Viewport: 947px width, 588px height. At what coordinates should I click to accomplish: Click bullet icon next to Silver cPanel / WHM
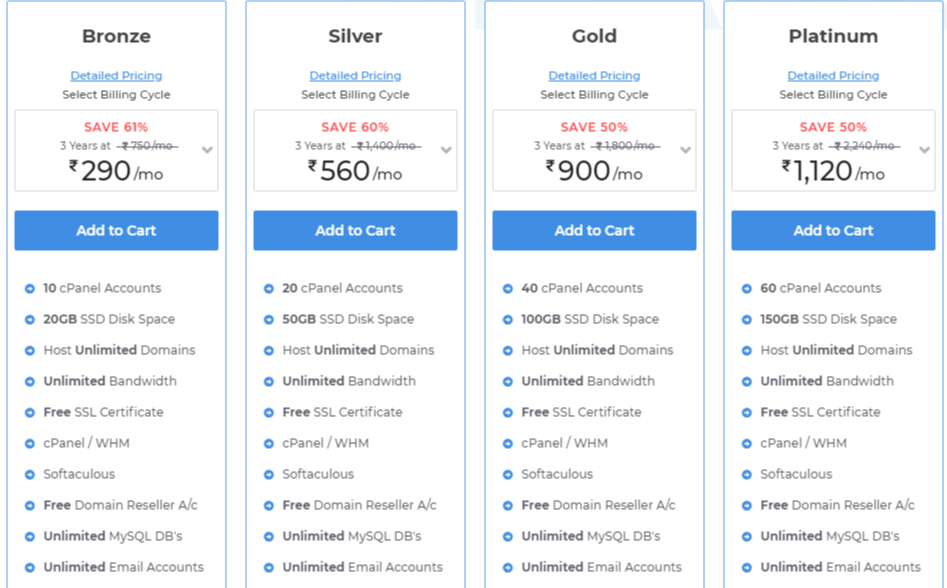point(269,444)
